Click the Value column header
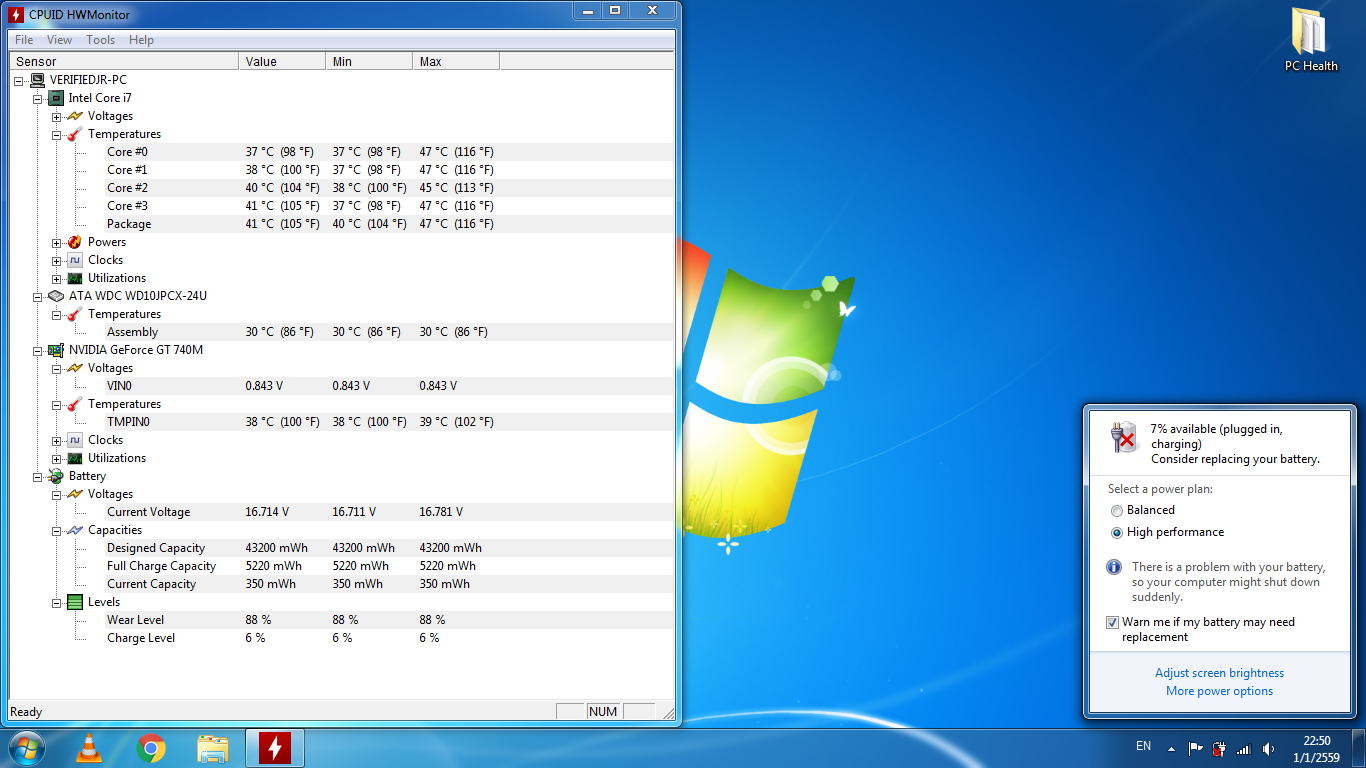This screenshot has width=1366, height=768. (282, 61)
